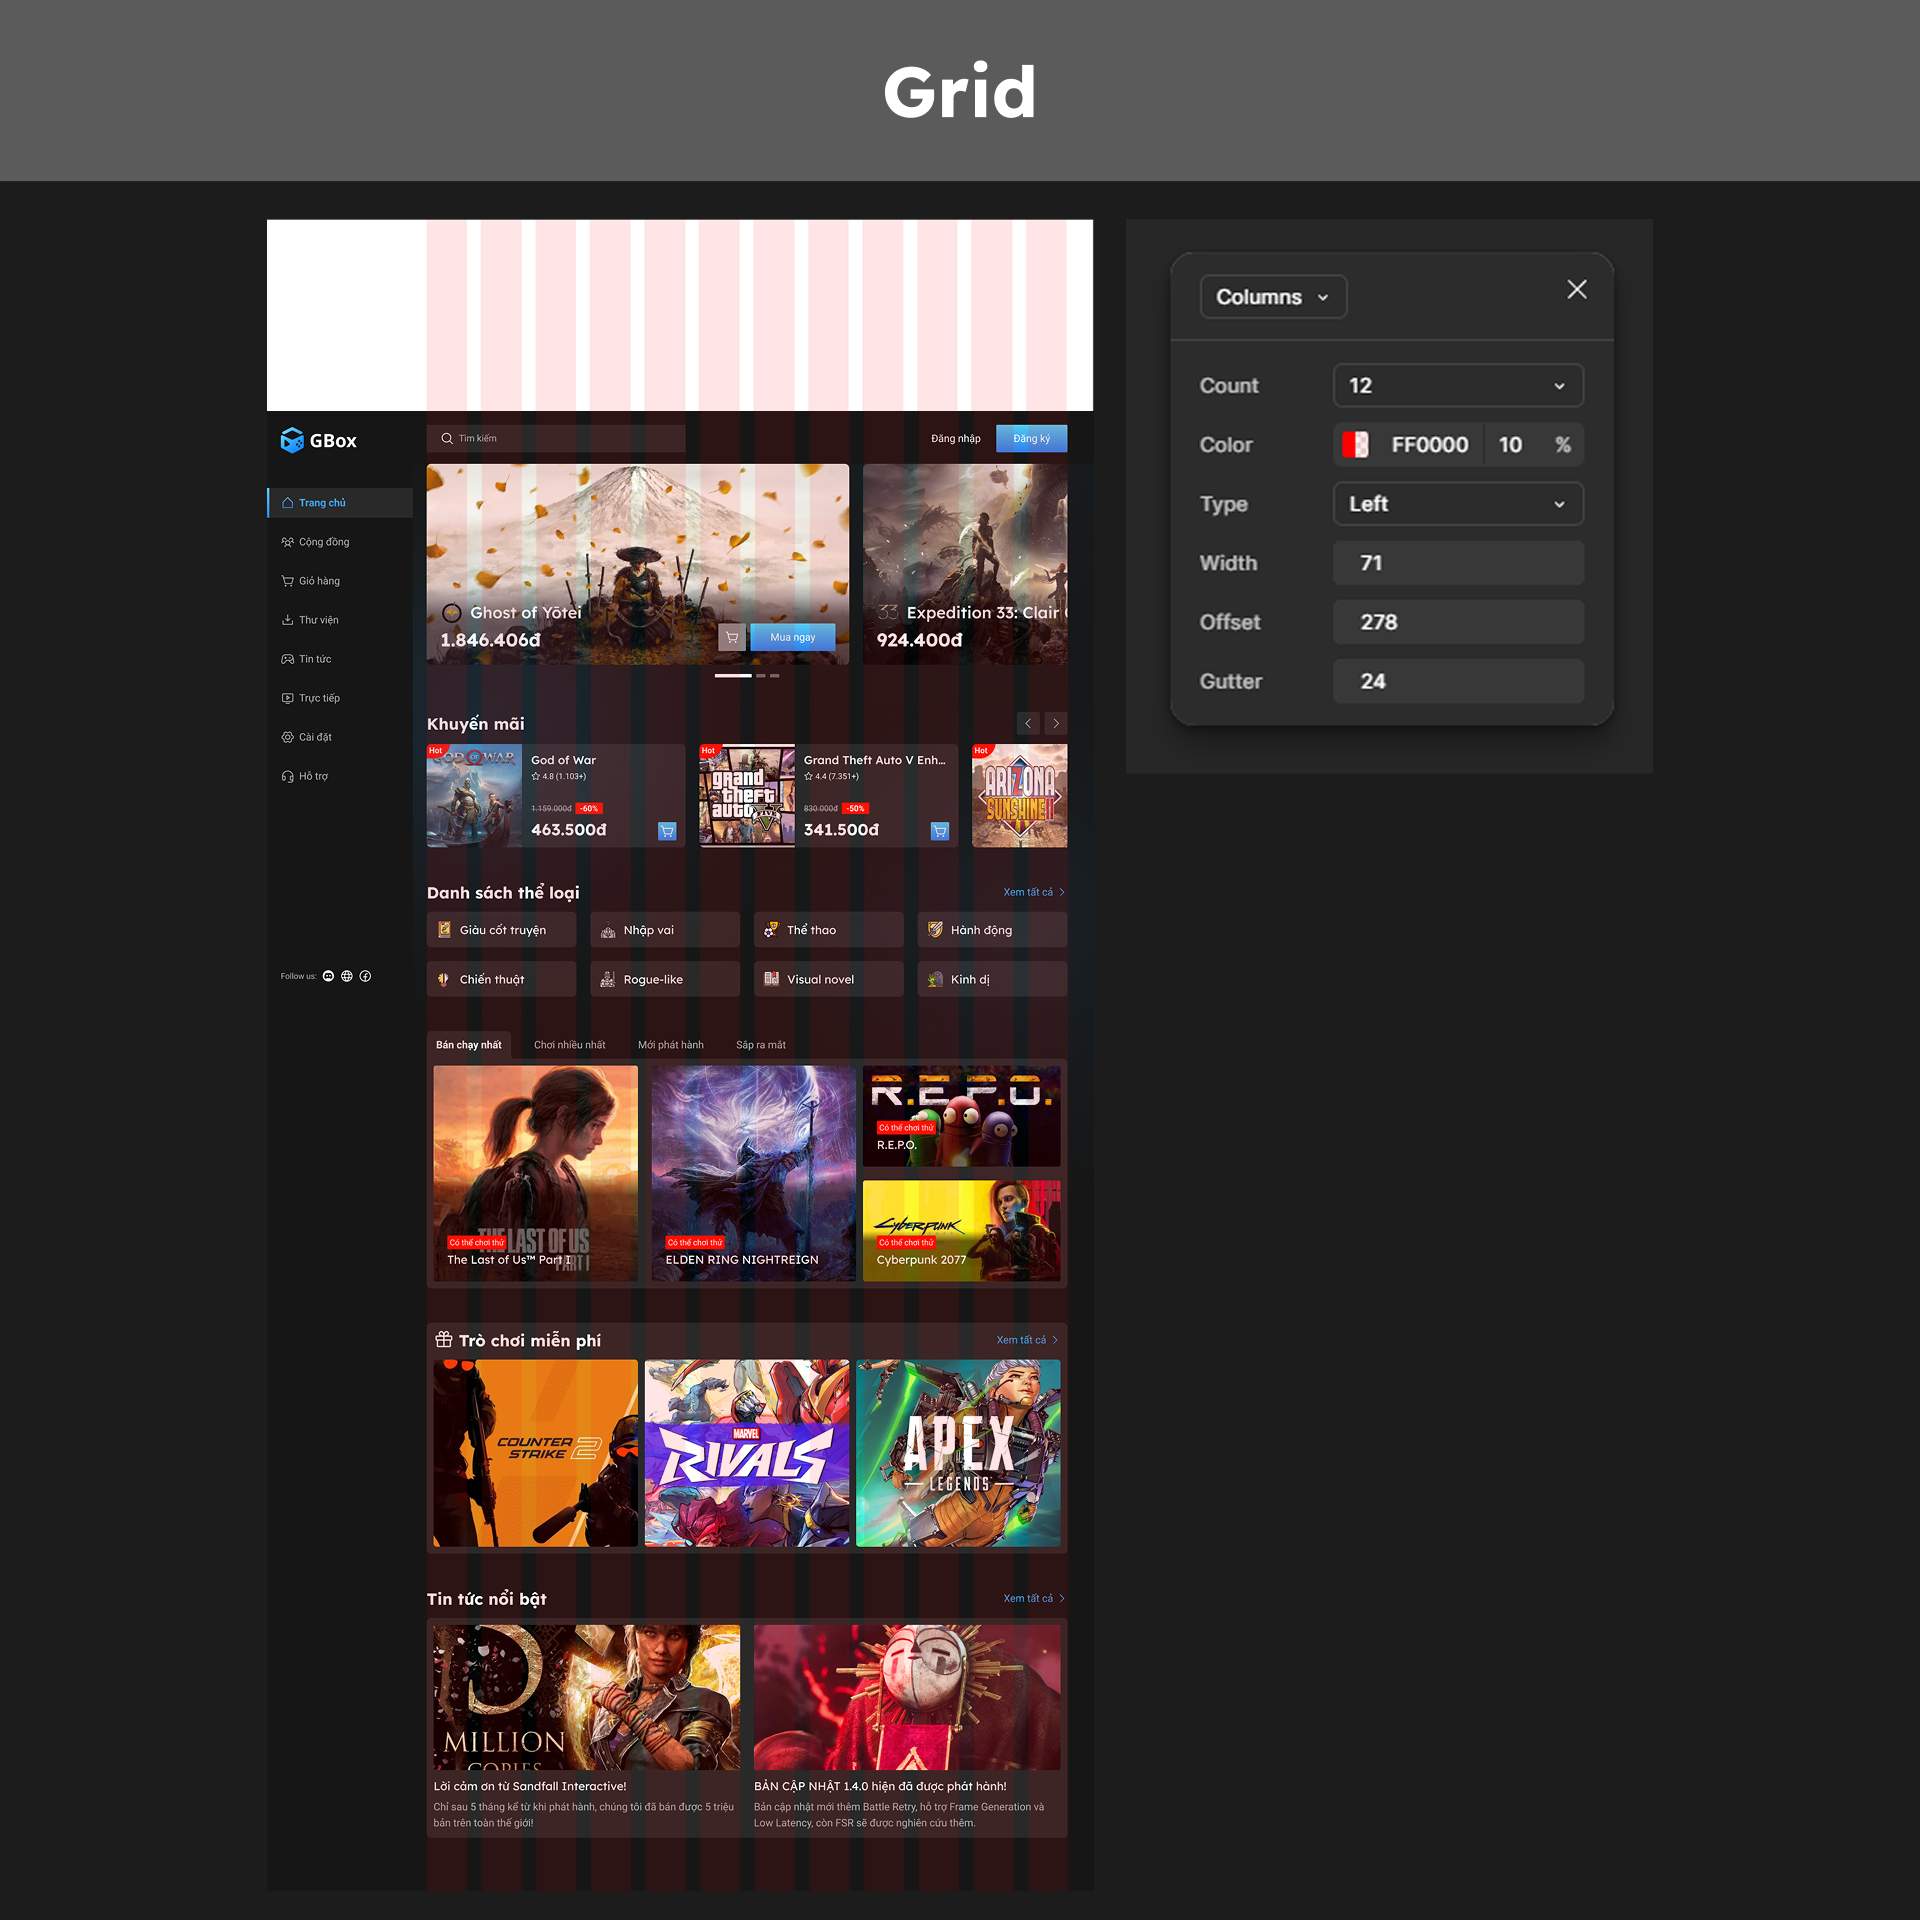Switch to Mới phát hành tab
The image size is (1920, 1920).
pos(671,1045)
